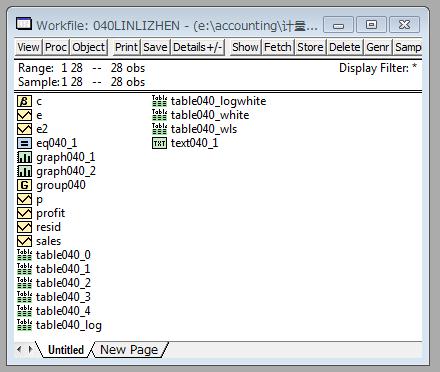Screen dimensions: 440x372
Task: Select the table040_white table icon
Action: [x=159, y=115]
